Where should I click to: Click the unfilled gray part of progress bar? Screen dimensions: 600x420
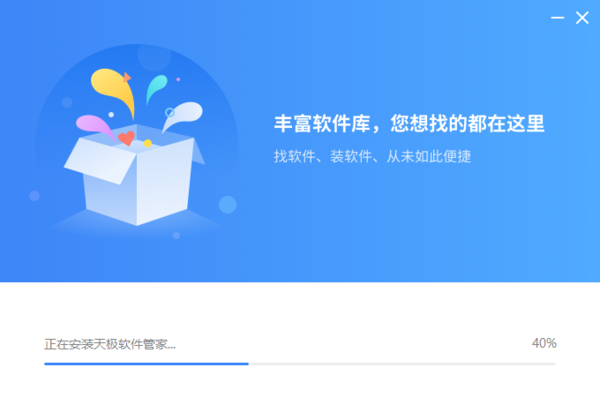pyautogui.click(x=402, y=364)
